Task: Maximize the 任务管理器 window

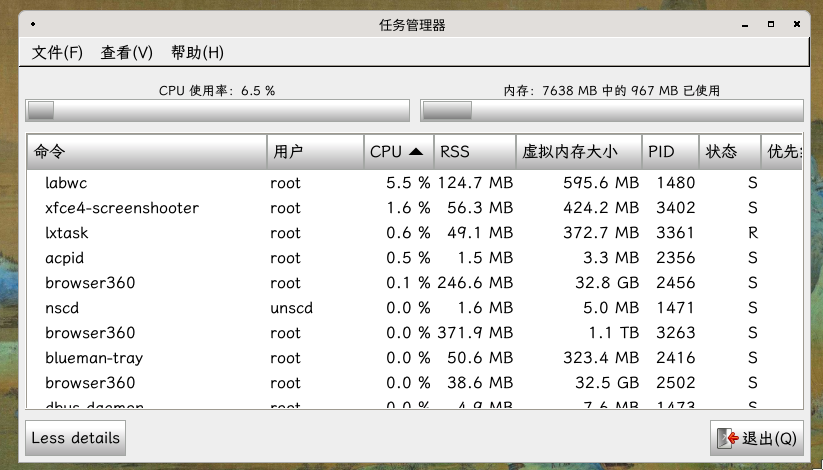Action: 771,24
